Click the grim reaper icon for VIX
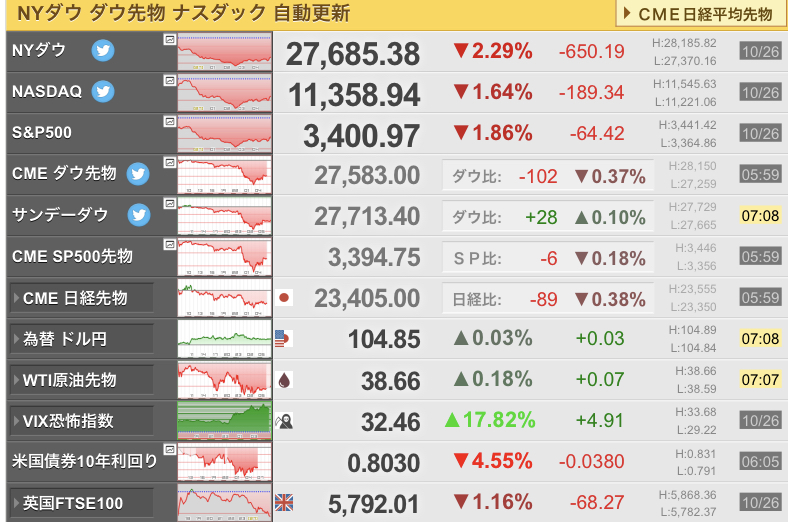Viewport: 788px width, 522px height. (284, 421)
